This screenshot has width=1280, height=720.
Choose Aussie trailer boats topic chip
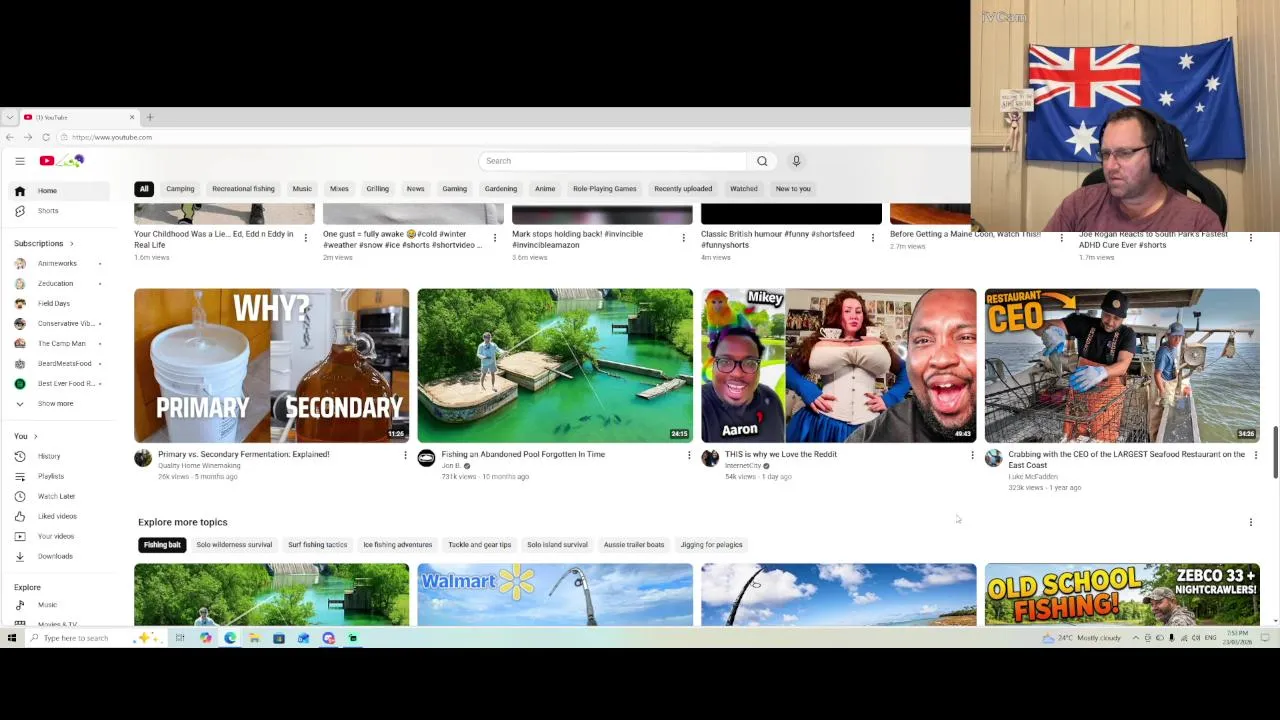633,545
